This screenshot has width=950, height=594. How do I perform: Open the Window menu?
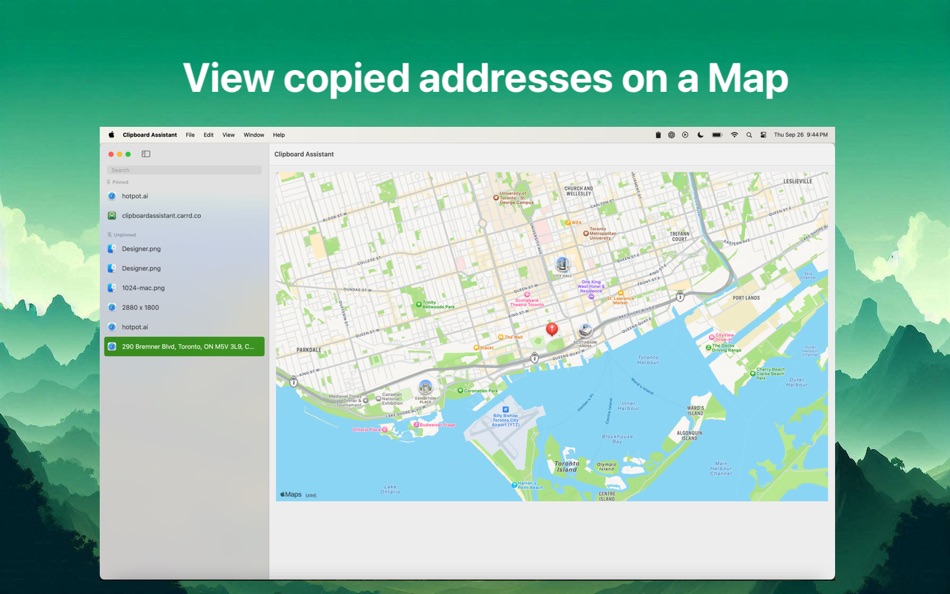point(254,135)
